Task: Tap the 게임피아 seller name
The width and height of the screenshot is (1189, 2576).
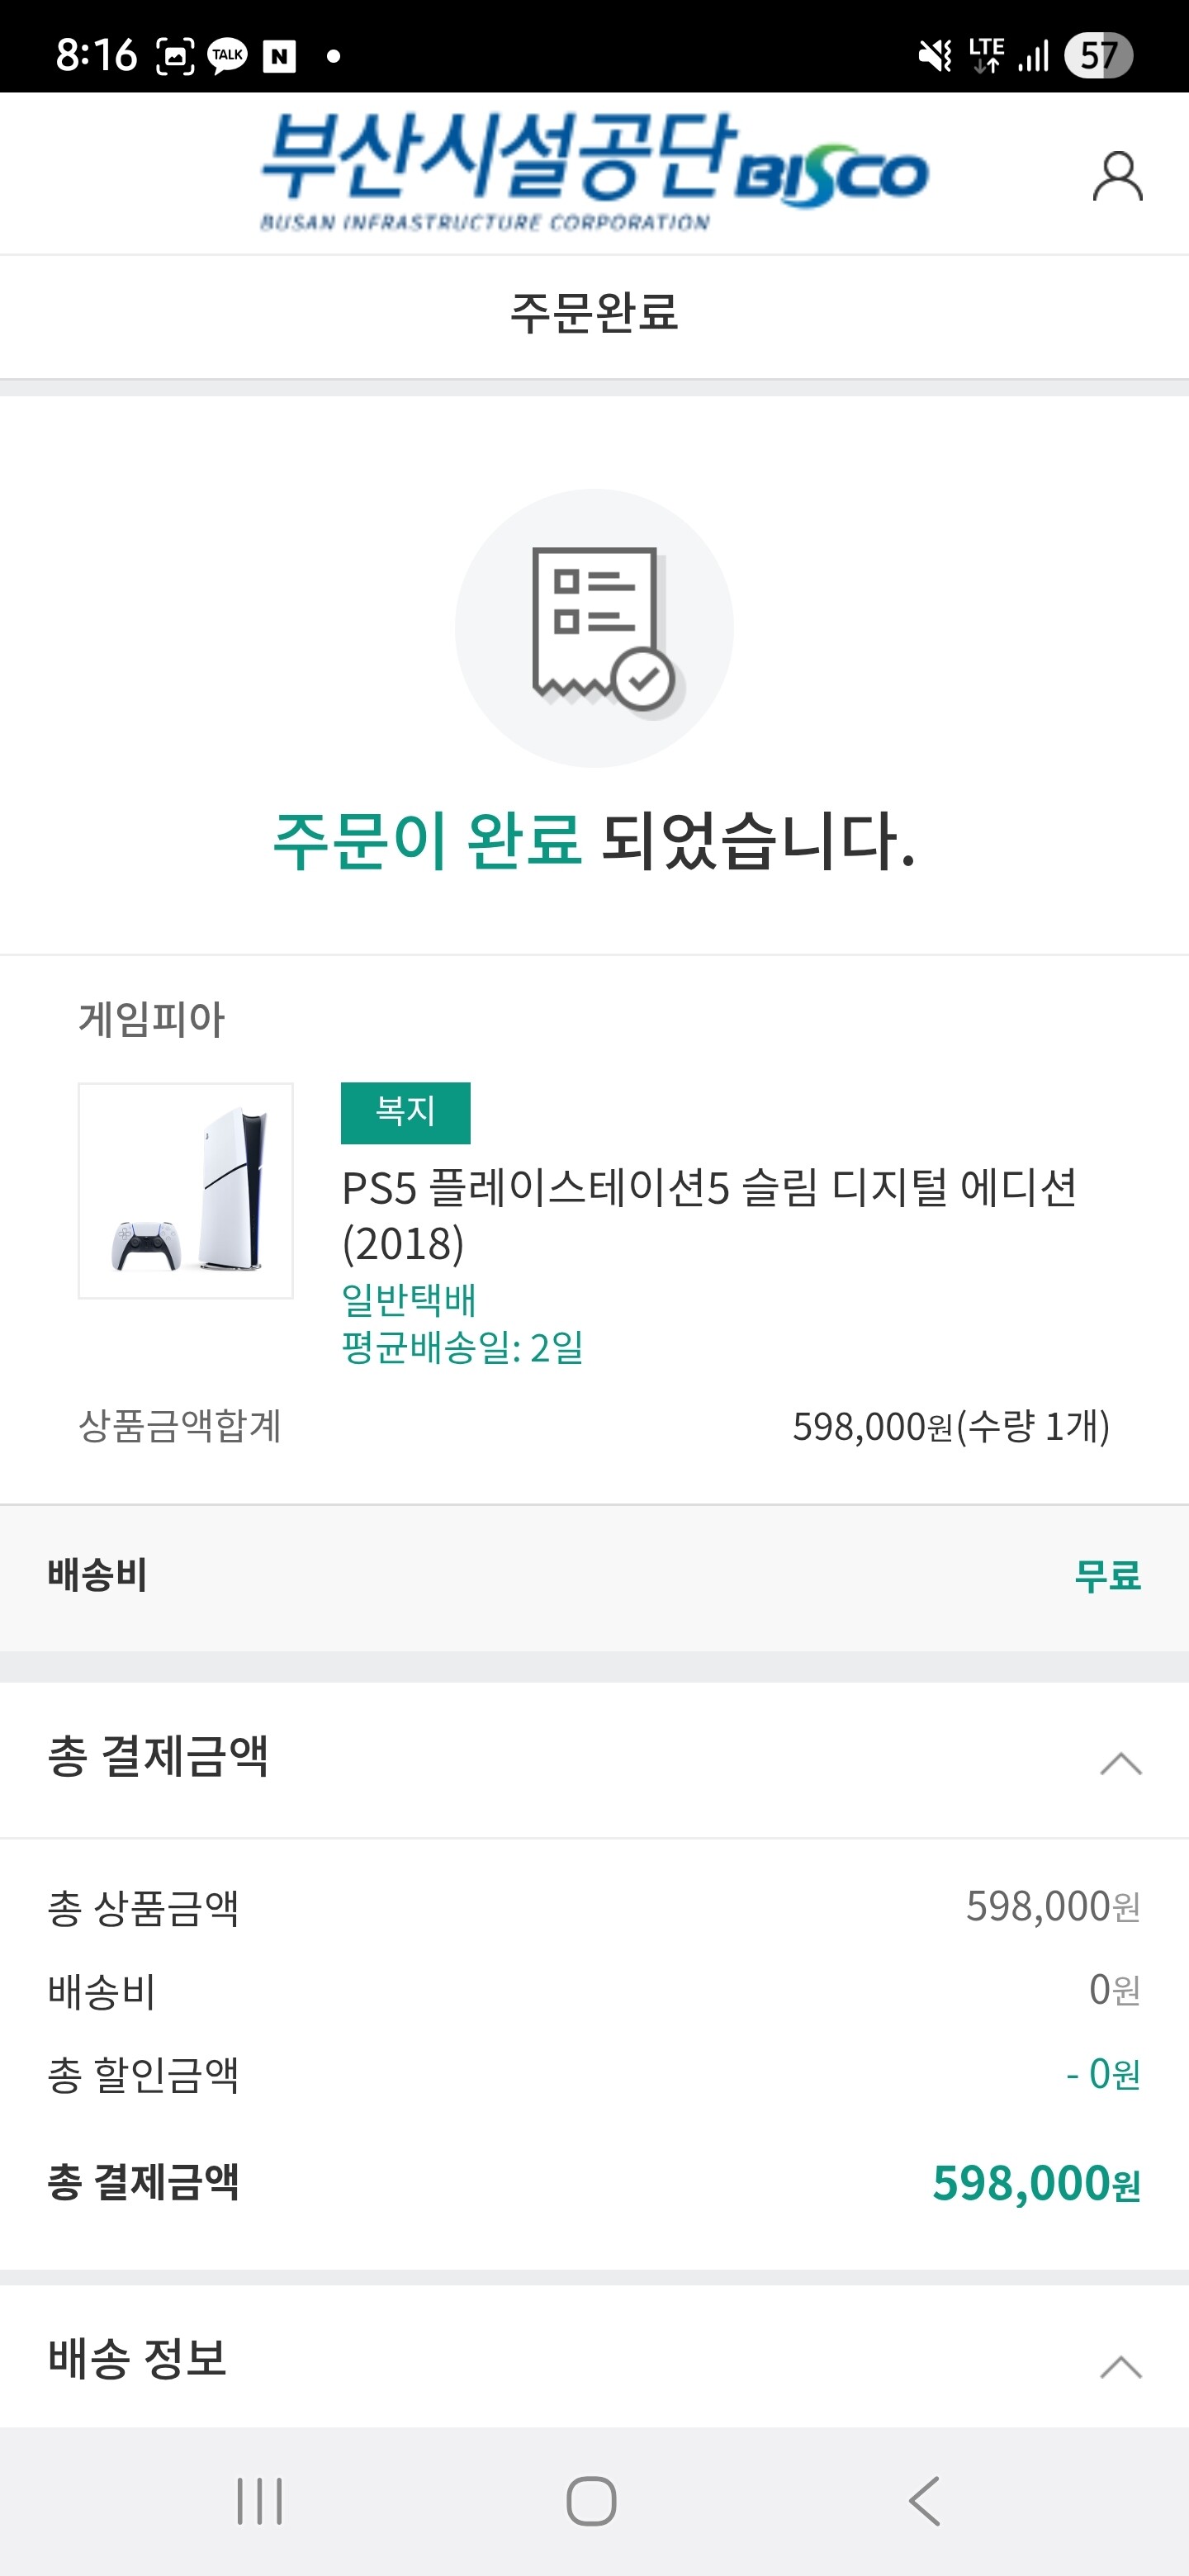Action: 152,1019
